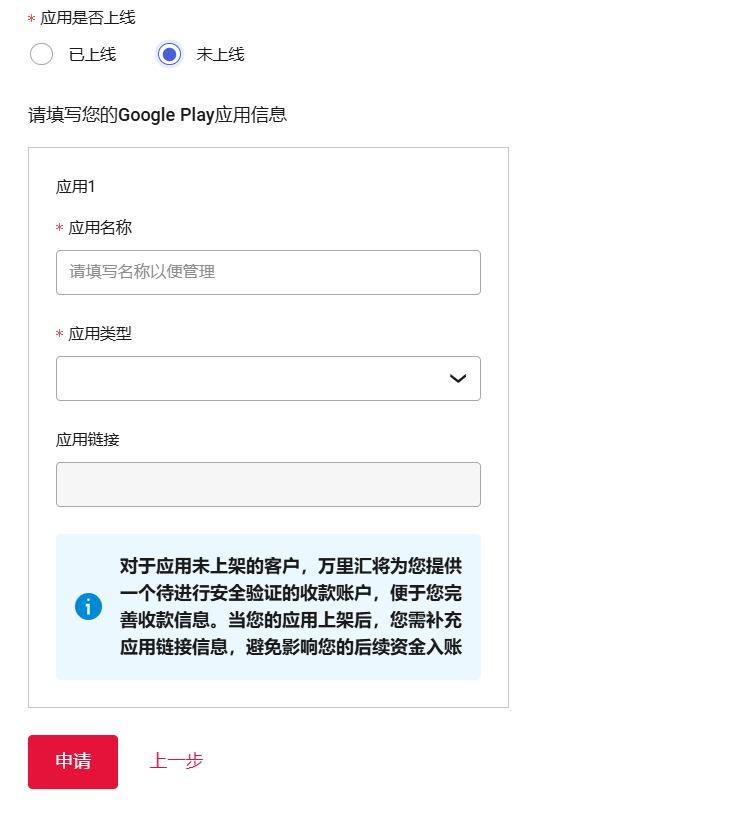This screenshot has height=818, width=737.
Task: Click the disabled 应用链接 input field
Action: coord(268,484)
